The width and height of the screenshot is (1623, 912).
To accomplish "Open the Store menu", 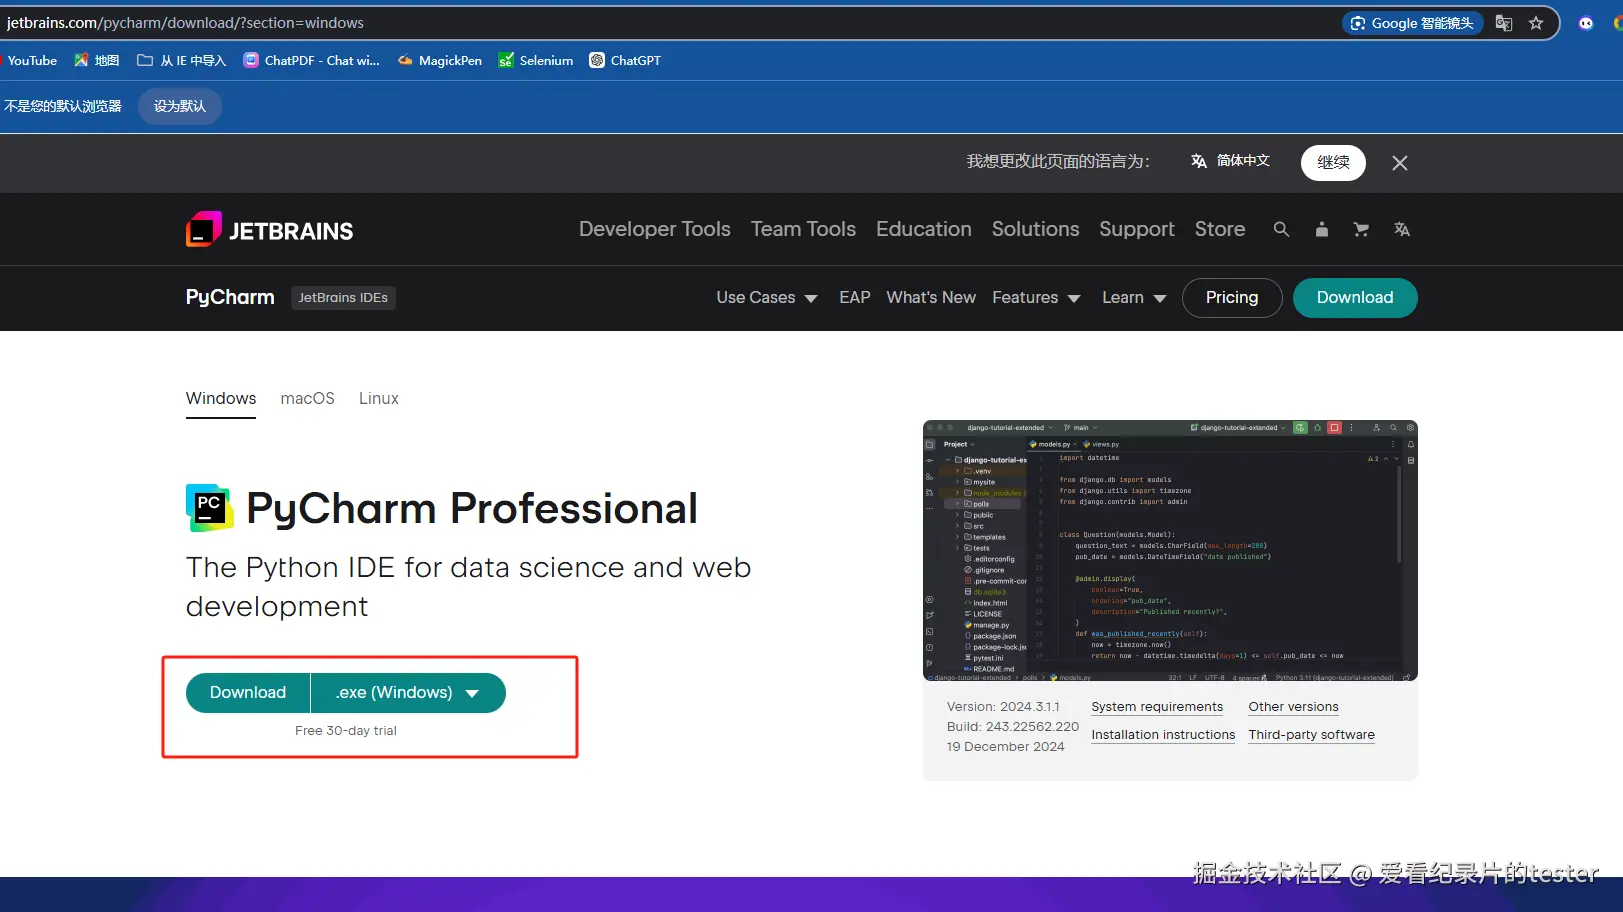I will coord(1220,229).
